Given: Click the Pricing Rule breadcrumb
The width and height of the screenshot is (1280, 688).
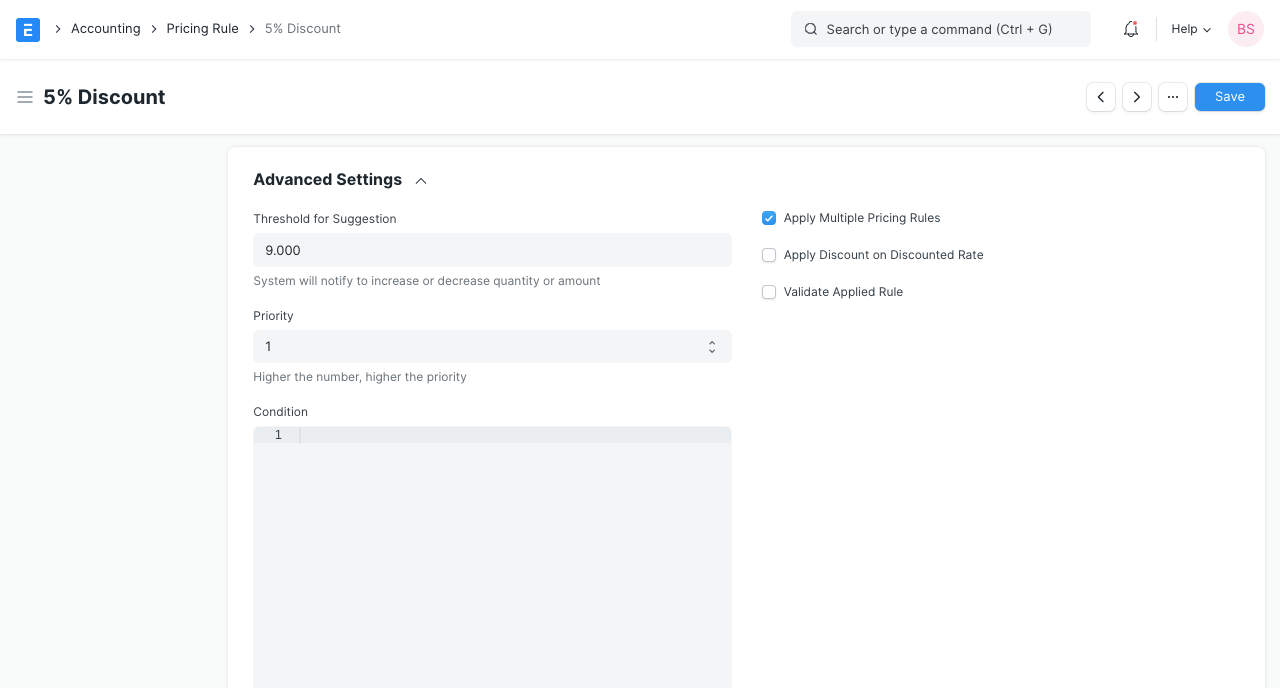Looking at the screenshot, I should (202, 29).
